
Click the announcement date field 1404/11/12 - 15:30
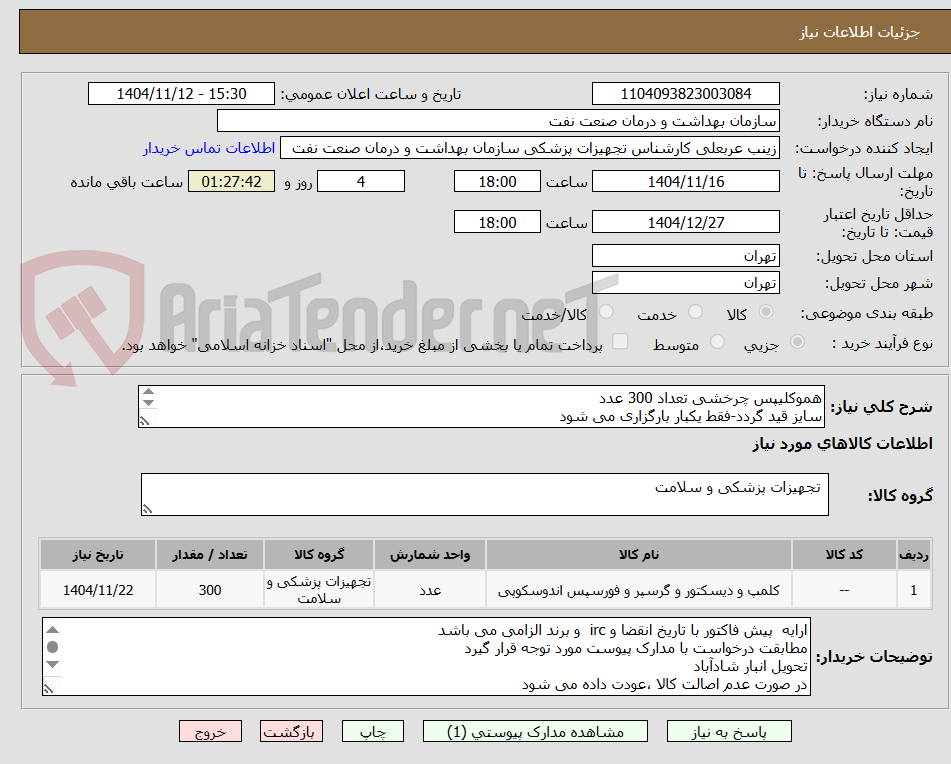click(181, 94)
